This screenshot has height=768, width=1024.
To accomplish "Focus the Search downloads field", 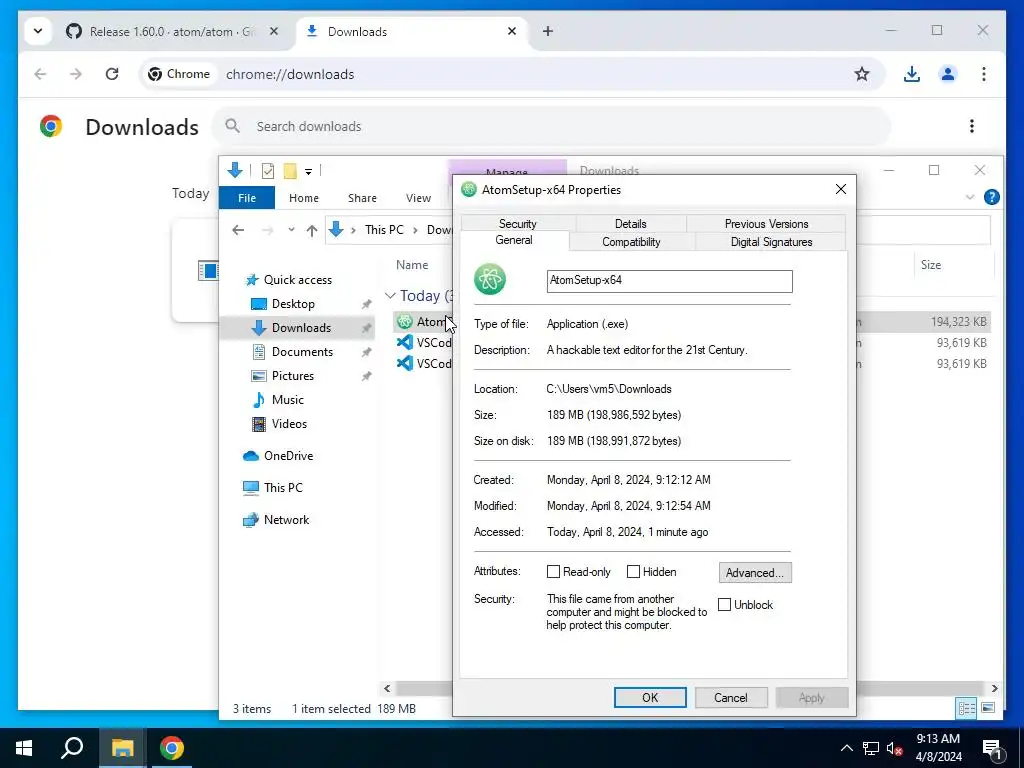I will click(x=551, y=126).
